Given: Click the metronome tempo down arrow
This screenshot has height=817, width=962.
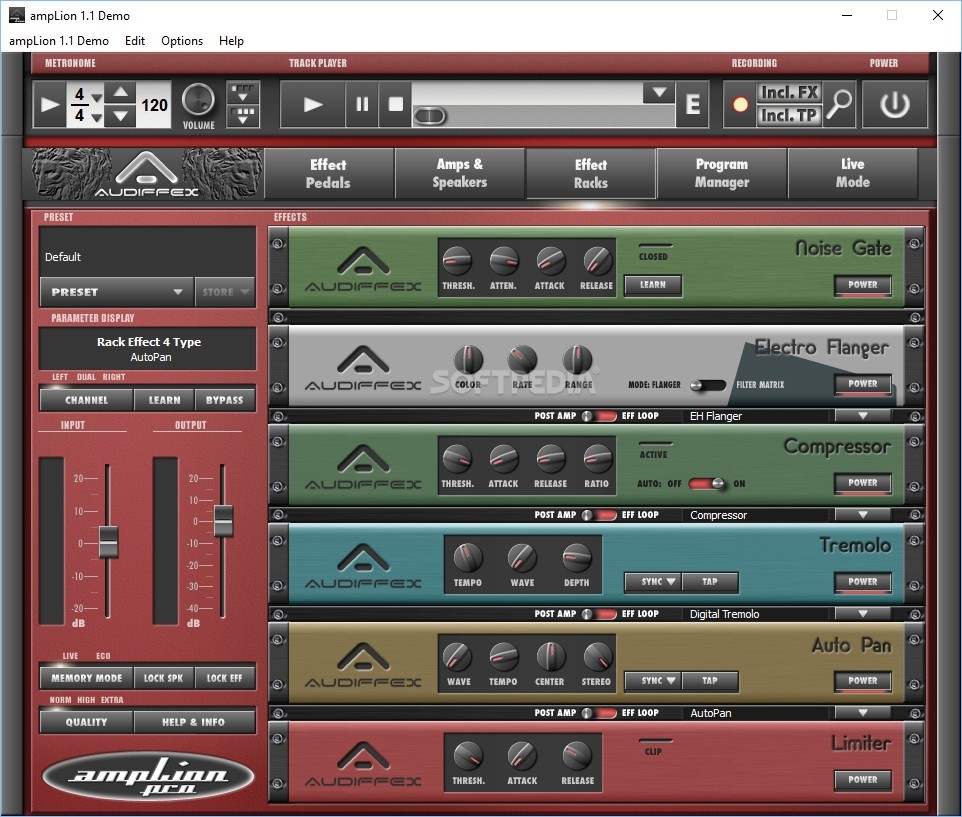Looking at the screenshot, I should (121, 115).
